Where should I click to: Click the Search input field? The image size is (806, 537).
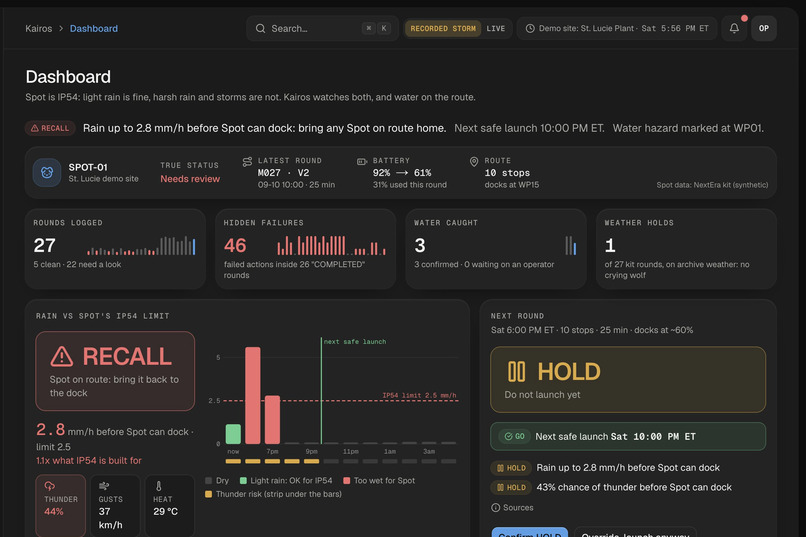[322, 28]
